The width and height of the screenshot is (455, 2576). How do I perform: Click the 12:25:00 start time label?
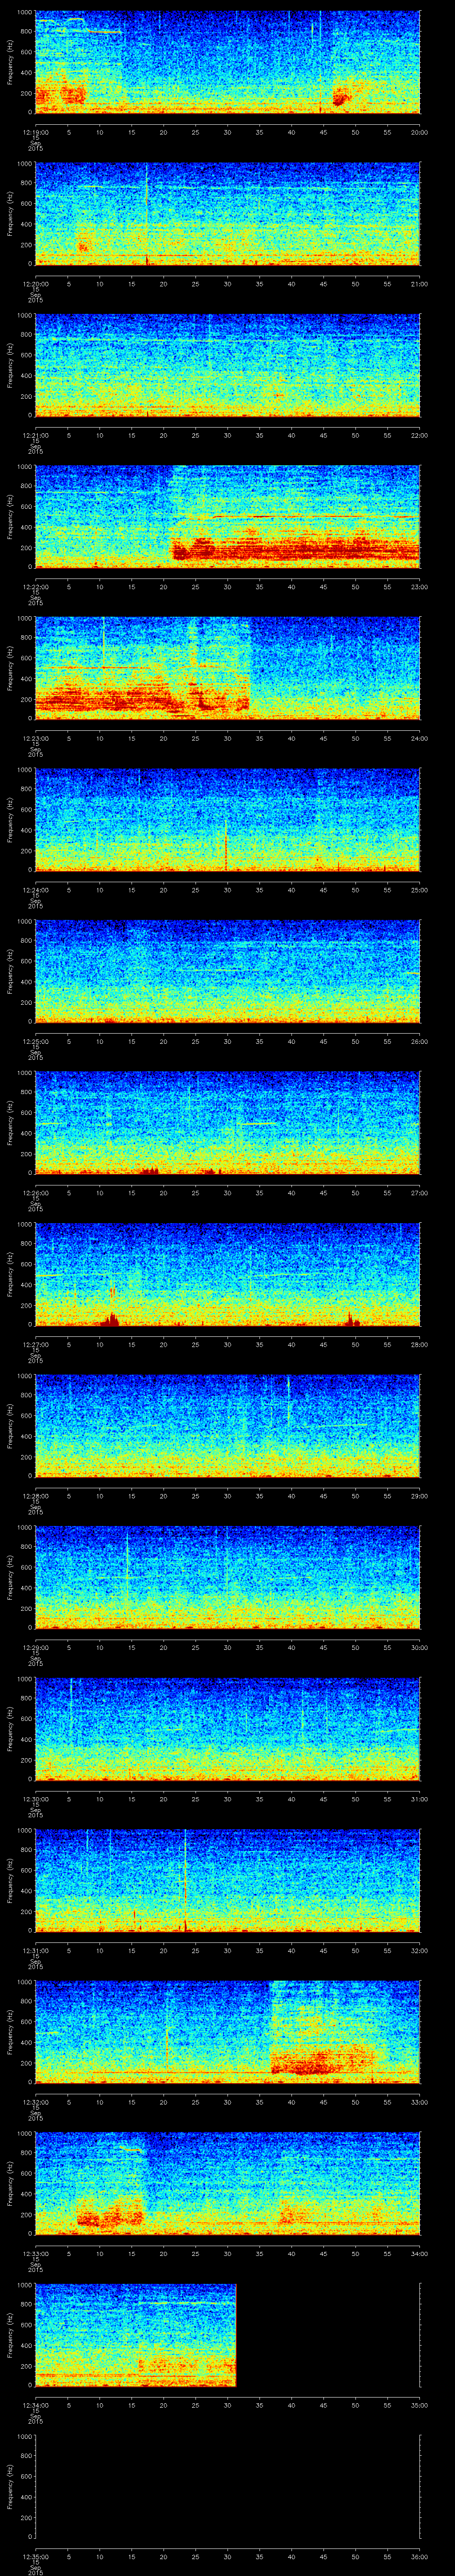click(x=35, y=1041)
